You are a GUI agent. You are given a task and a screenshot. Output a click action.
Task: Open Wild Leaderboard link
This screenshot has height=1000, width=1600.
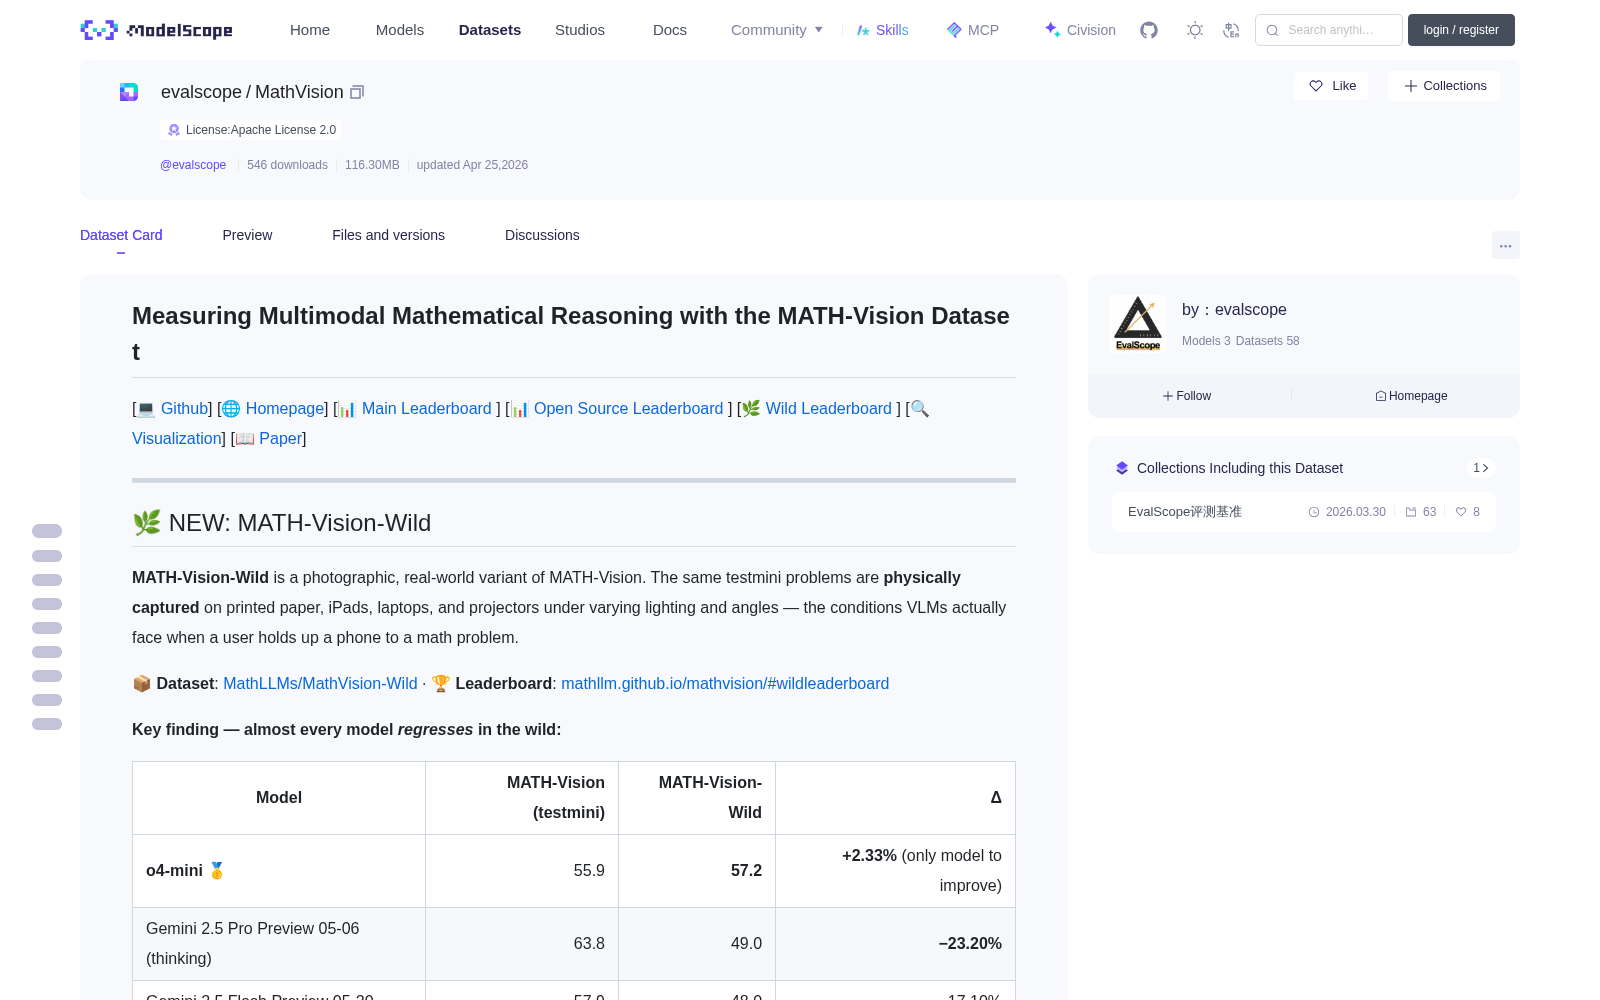pyautogui.click(x=828, y=408)
